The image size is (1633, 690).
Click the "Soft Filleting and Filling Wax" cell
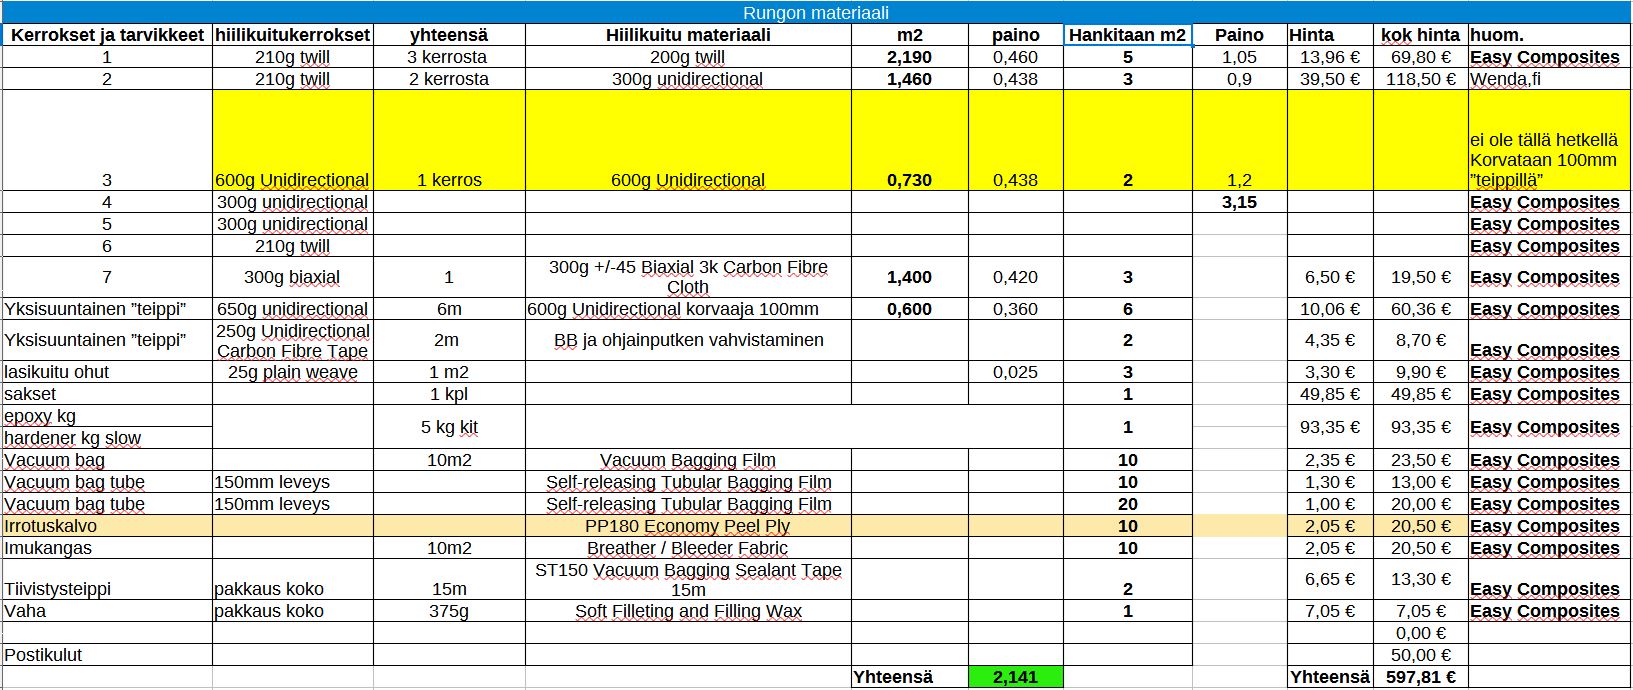coord(688,611)
